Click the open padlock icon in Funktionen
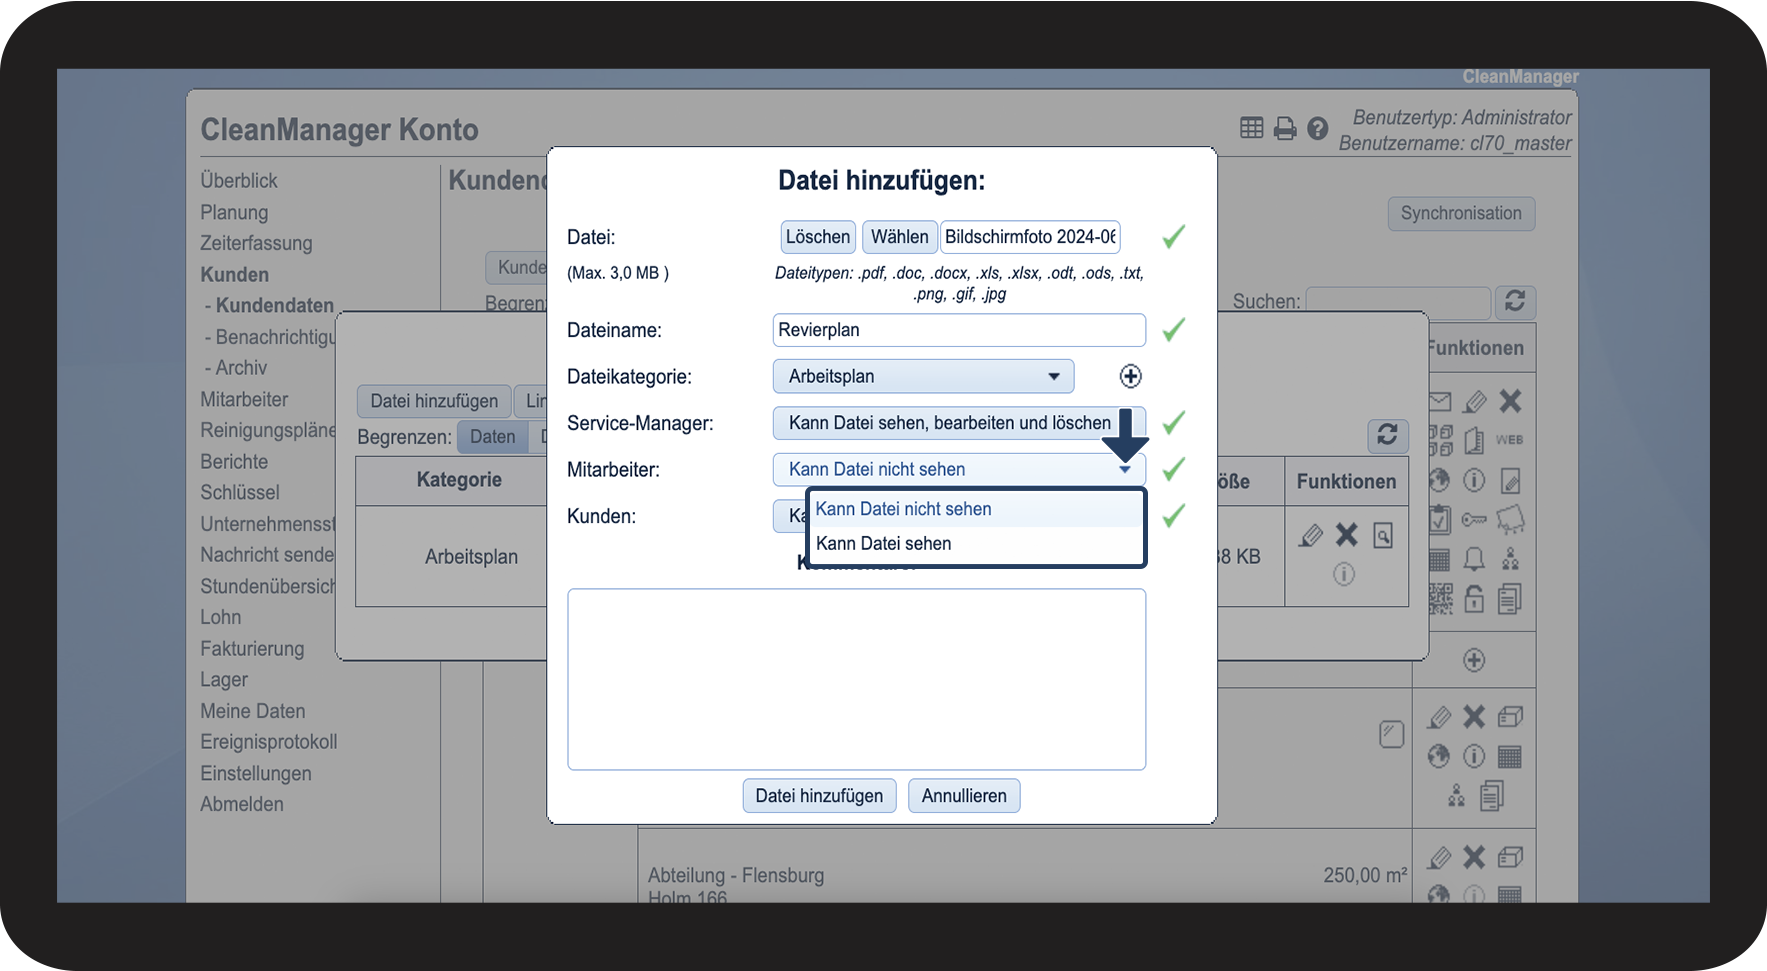Viewport: 1767px width, 971px height. (1474, 598)
